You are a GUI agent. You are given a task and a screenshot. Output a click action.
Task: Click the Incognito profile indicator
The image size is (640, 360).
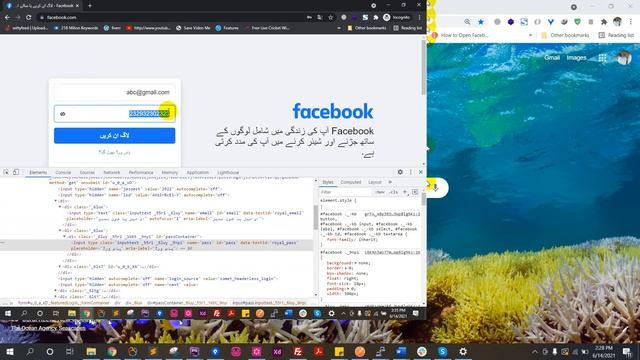(397, 17)
